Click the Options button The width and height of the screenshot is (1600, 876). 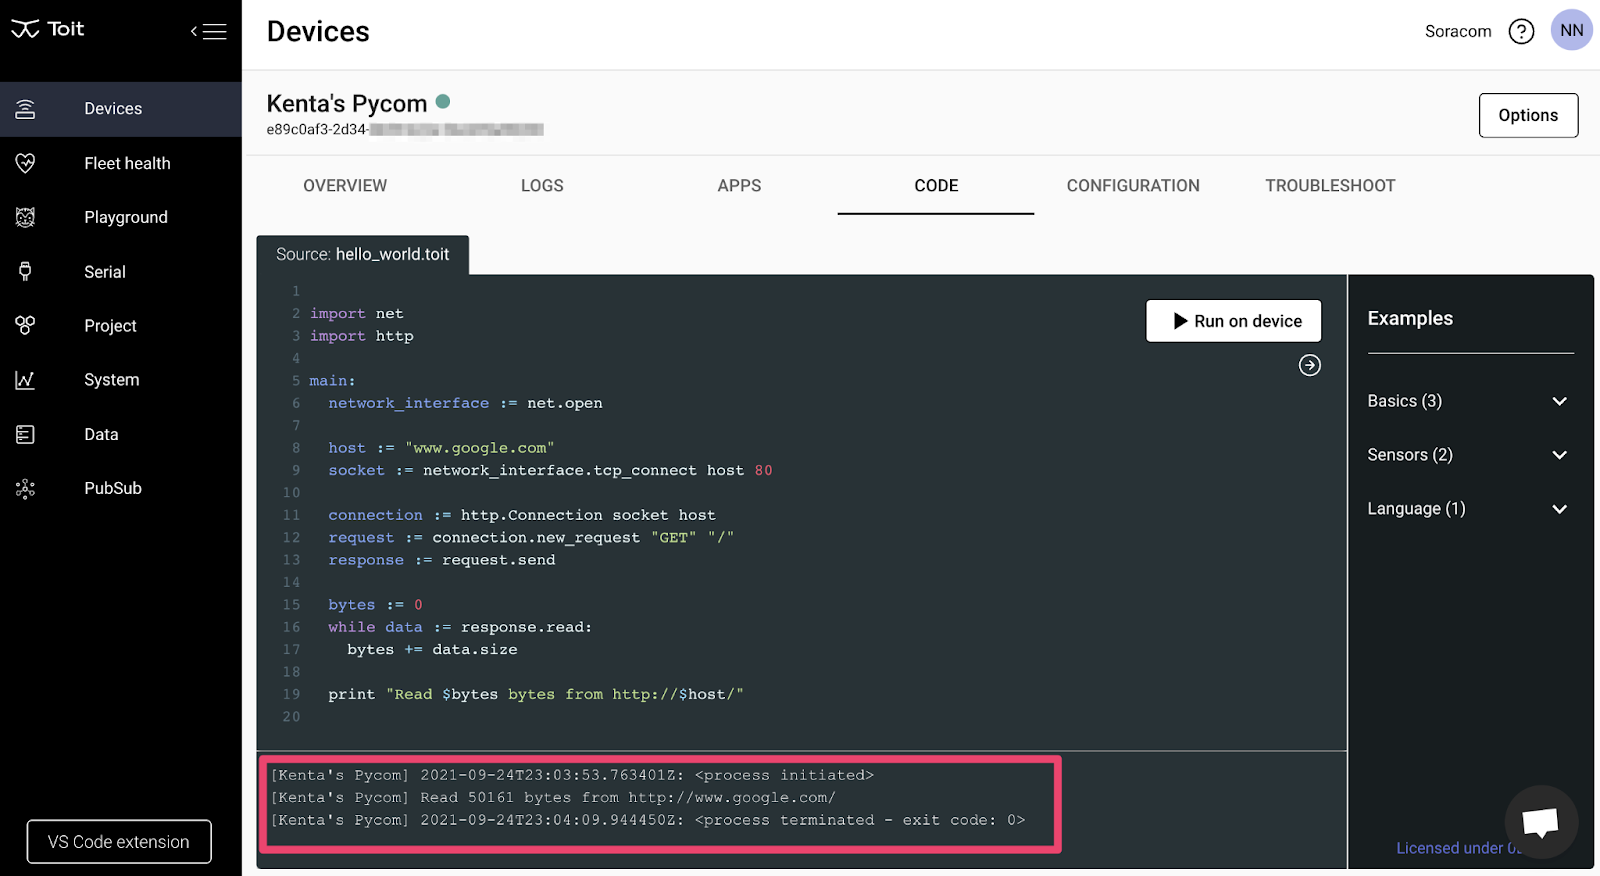coord(1527,115)
